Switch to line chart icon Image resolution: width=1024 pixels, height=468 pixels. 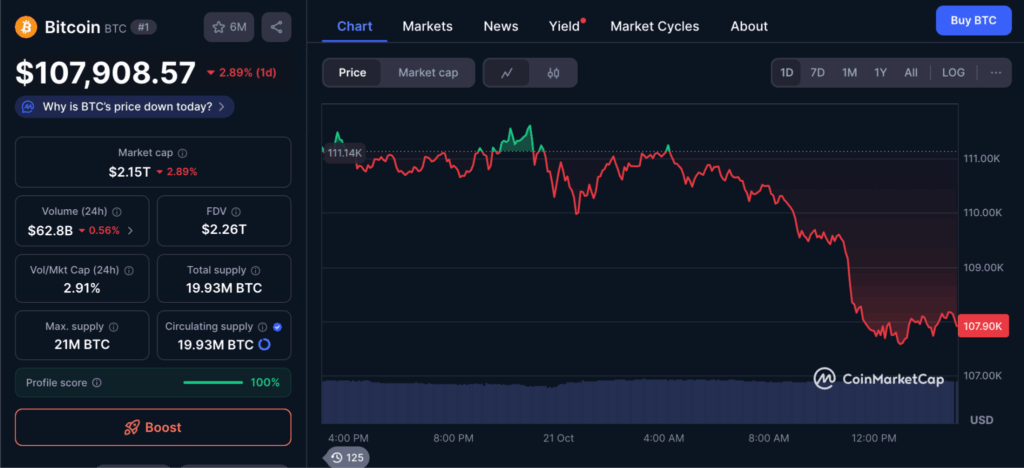[x=507, y=73]
